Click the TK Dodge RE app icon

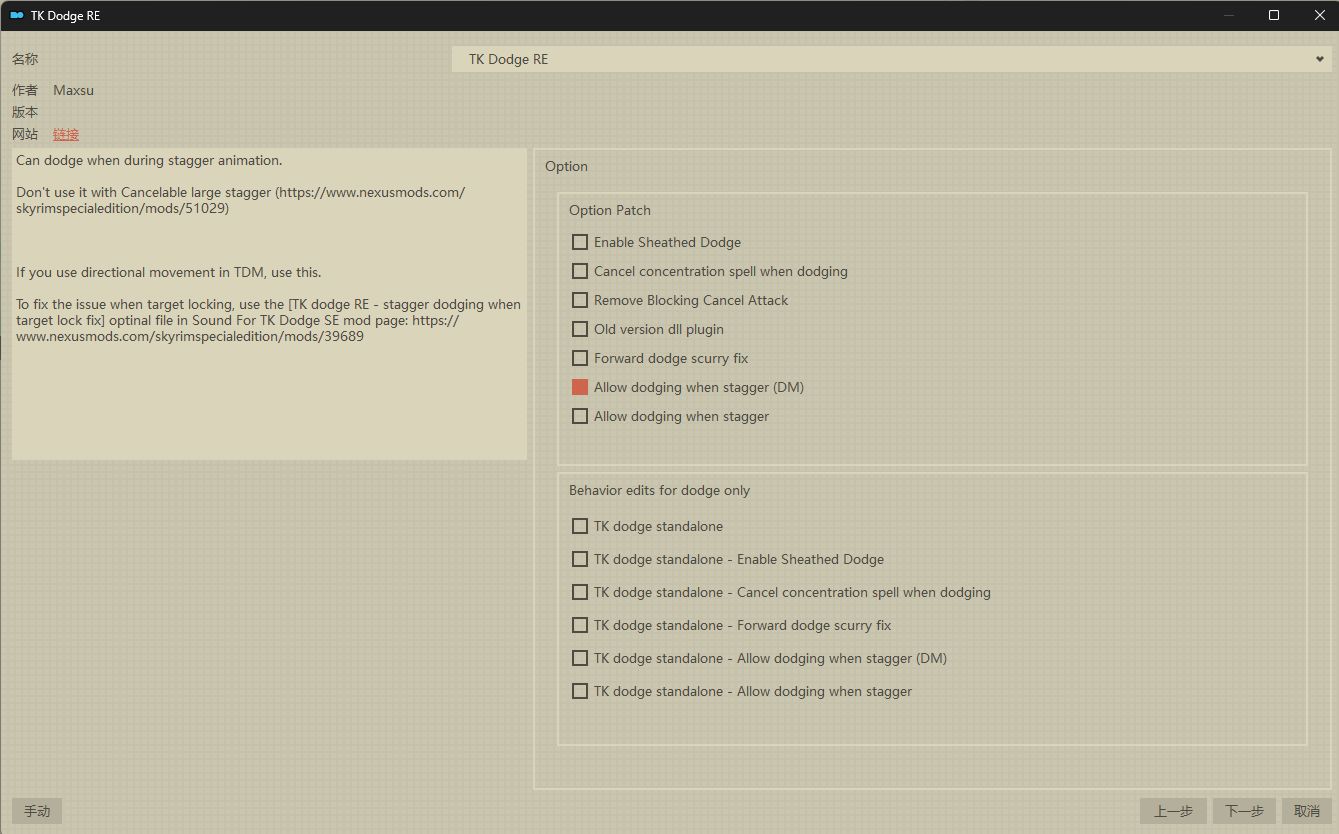pyautogui.click(x=17, y=15)
